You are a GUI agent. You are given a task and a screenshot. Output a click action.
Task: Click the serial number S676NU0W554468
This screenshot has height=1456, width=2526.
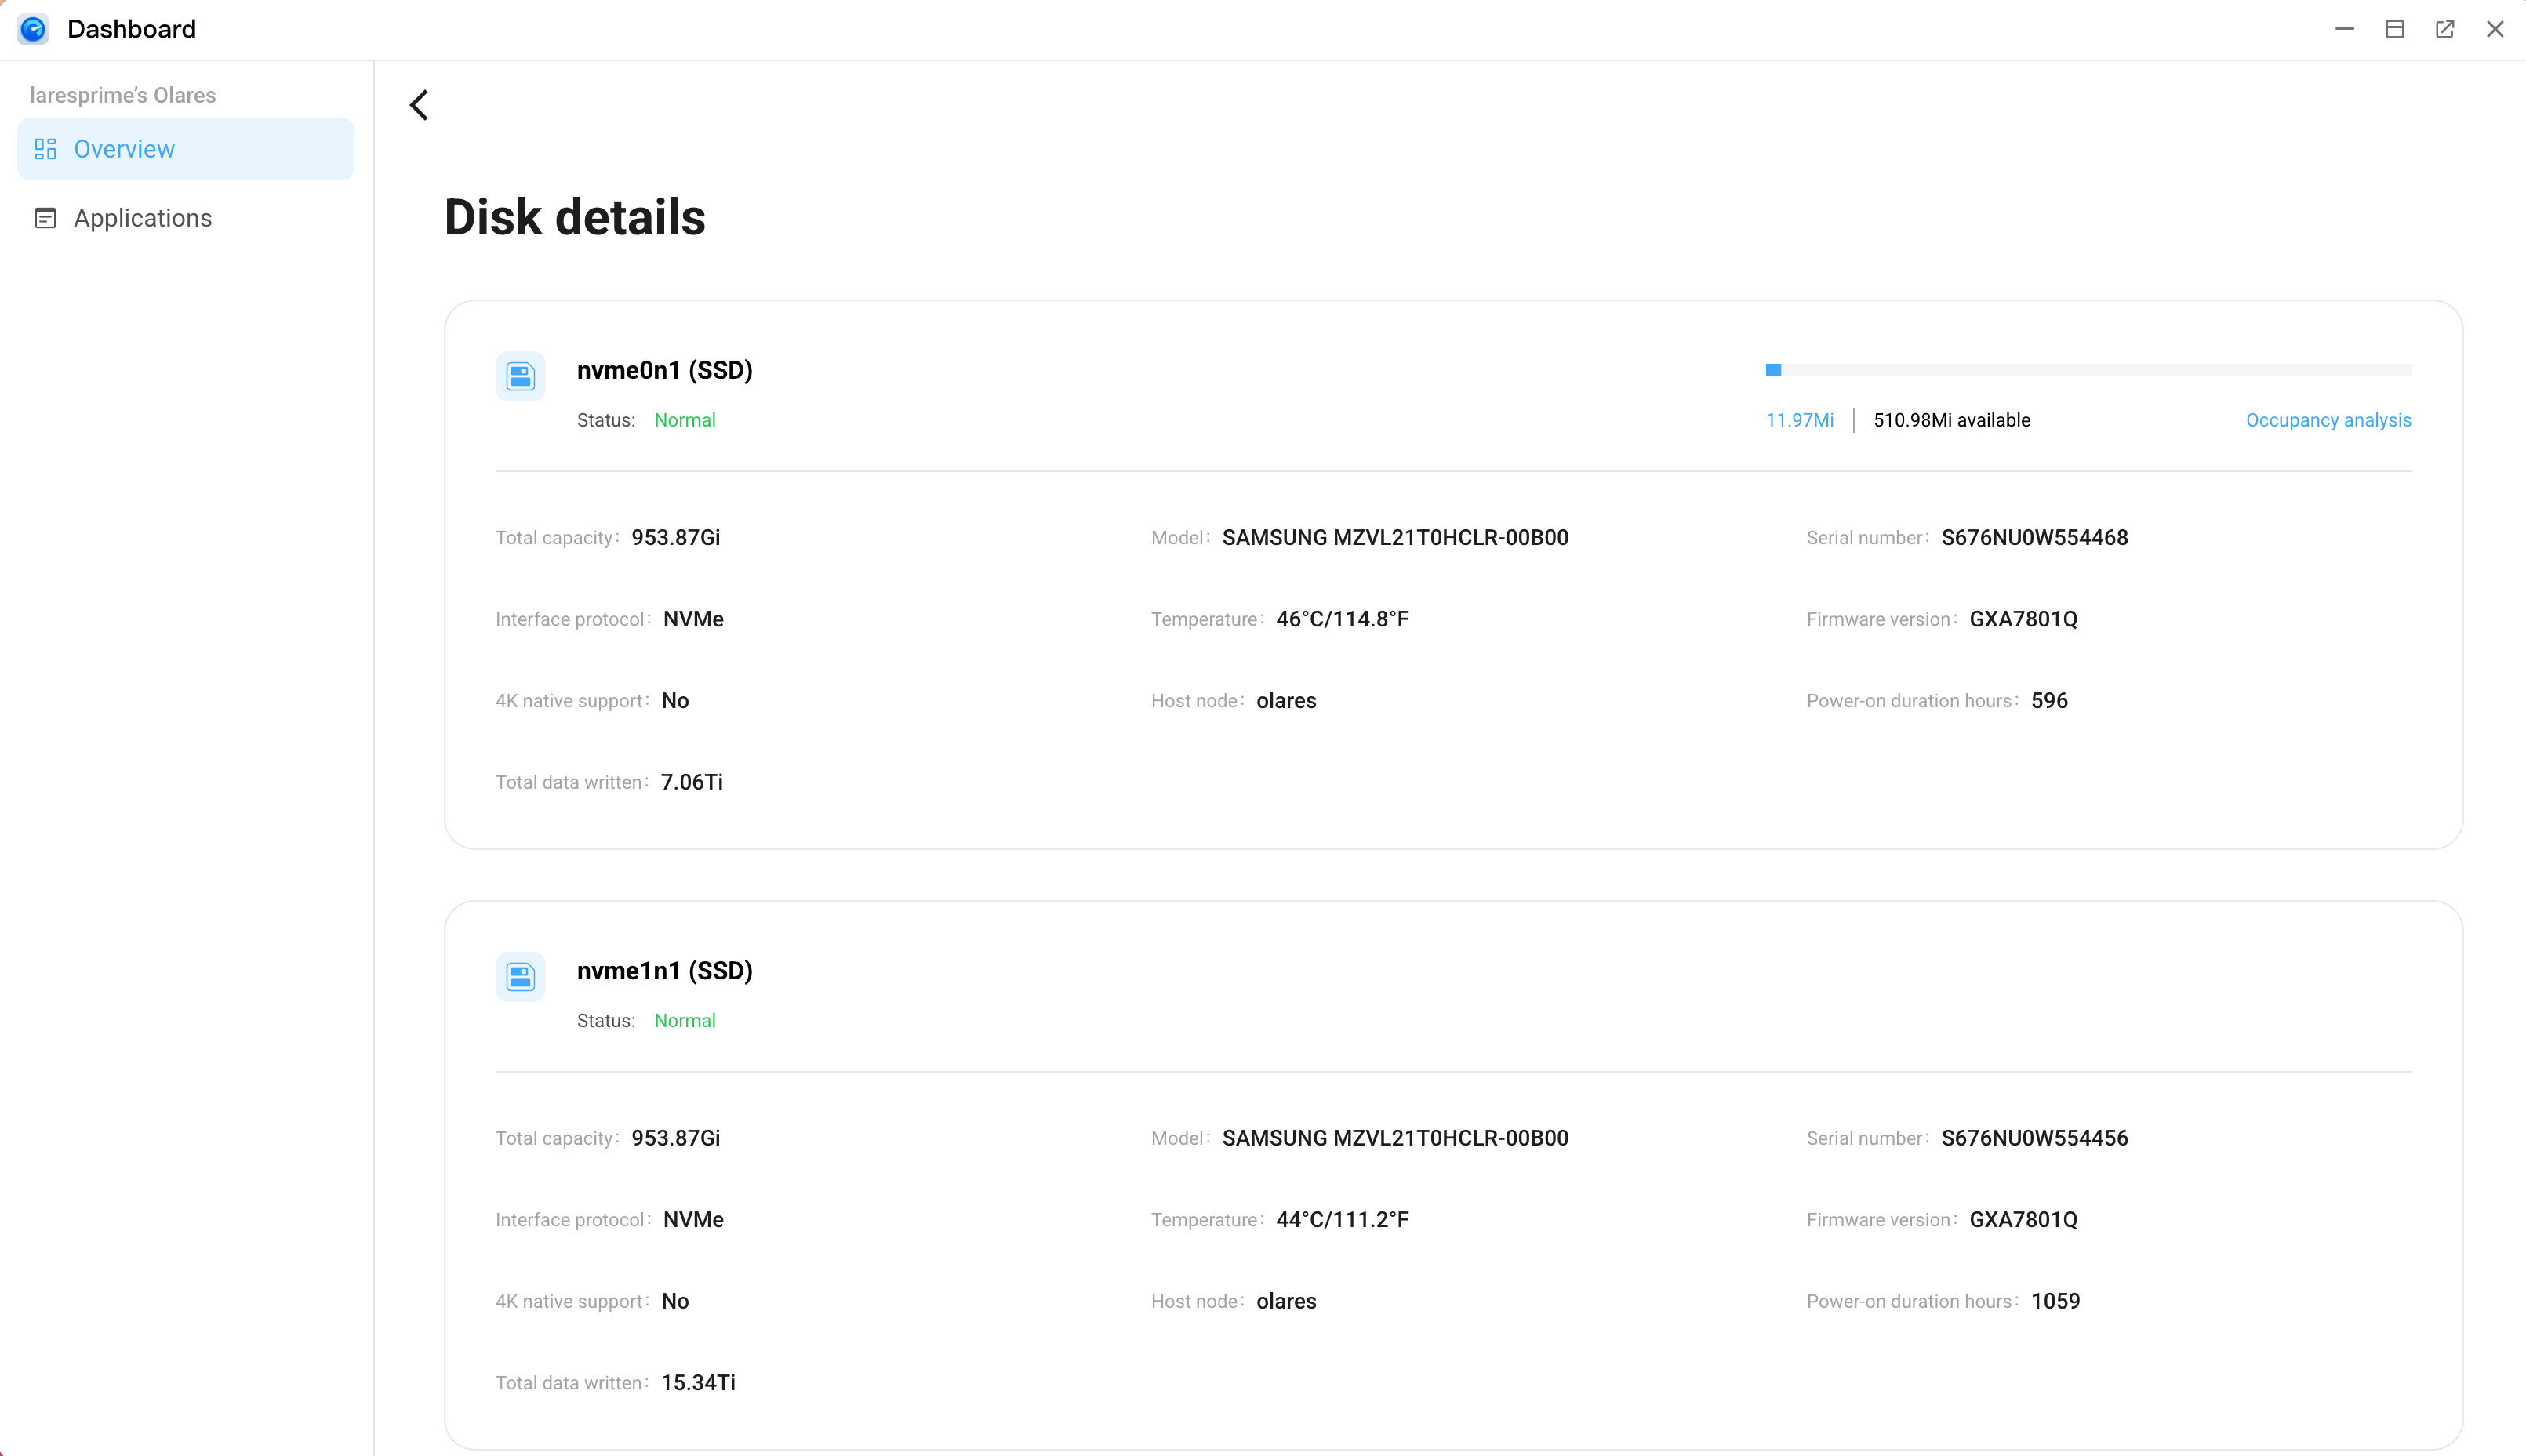point(2034,537)
